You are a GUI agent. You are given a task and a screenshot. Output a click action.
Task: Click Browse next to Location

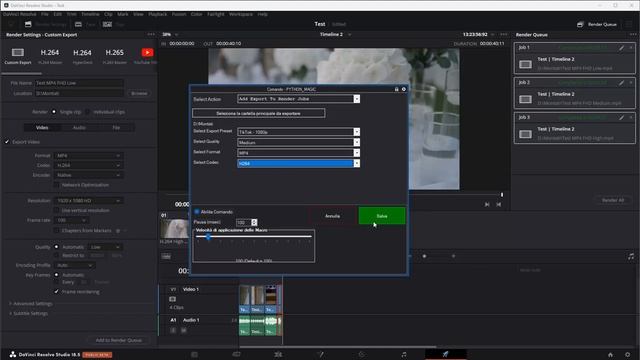point(139,93)
